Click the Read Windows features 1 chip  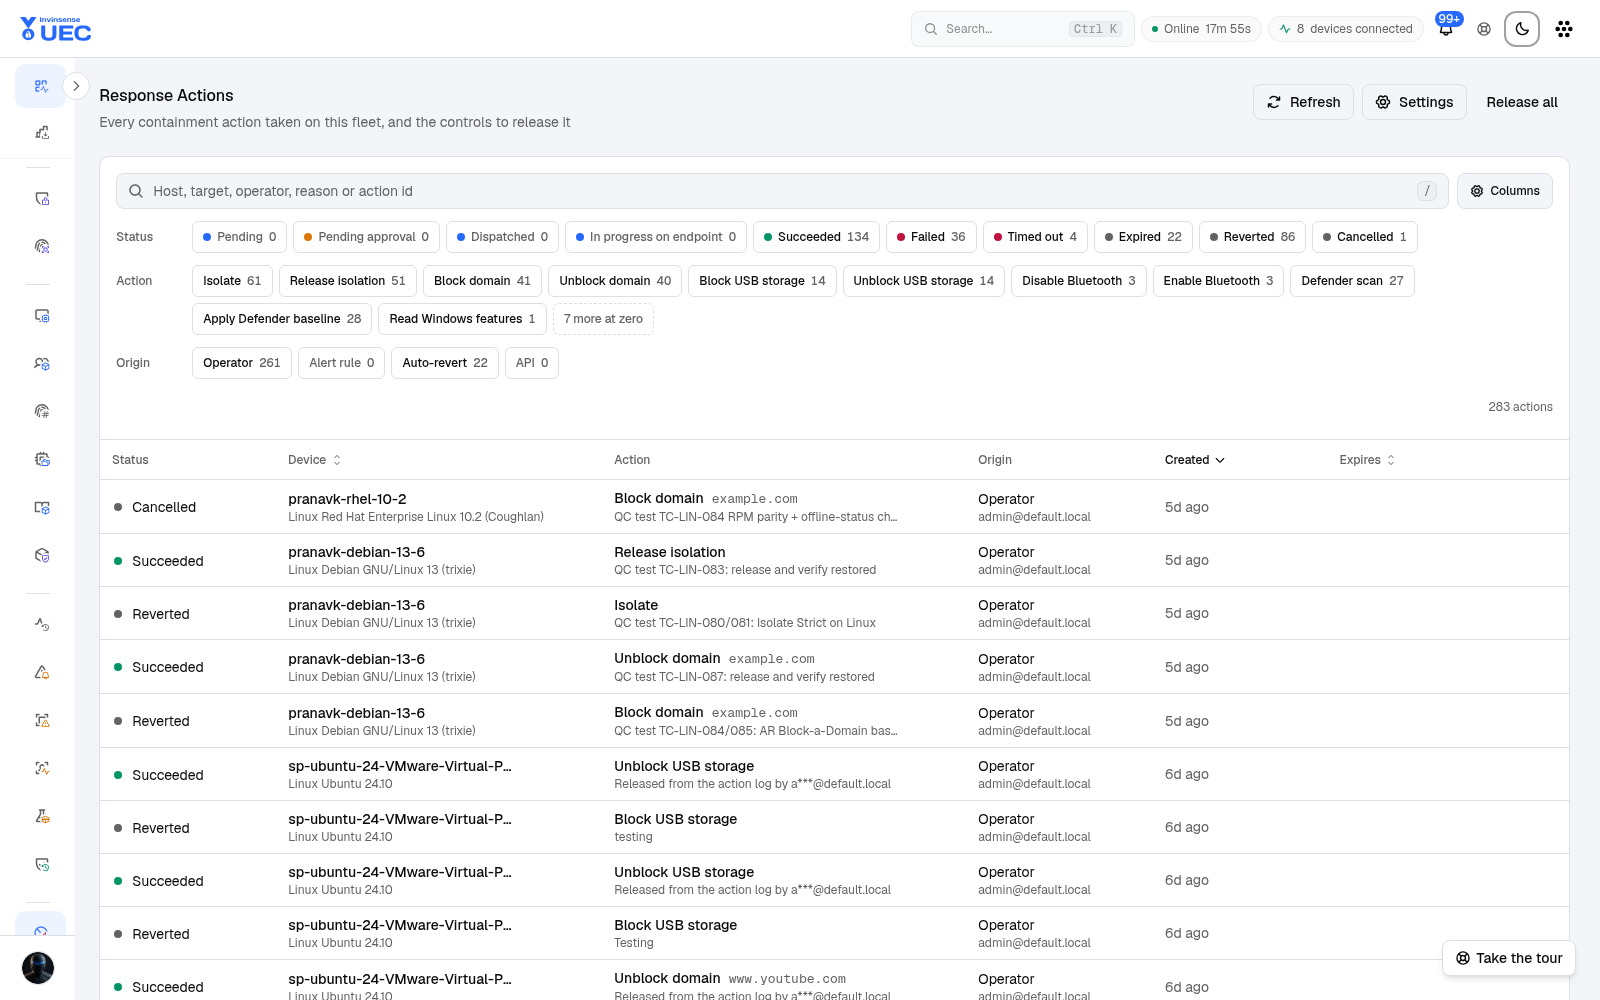click(x=462, y=319)
